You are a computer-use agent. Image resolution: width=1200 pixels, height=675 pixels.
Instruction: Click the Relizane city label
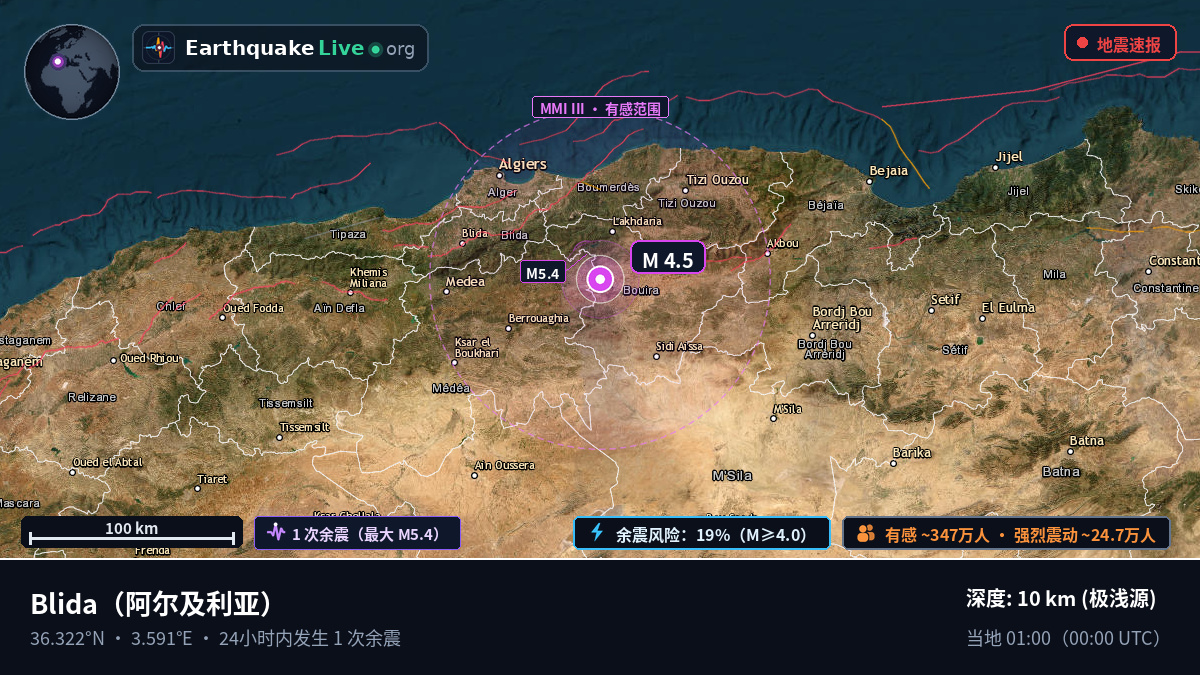click(92, 397)
